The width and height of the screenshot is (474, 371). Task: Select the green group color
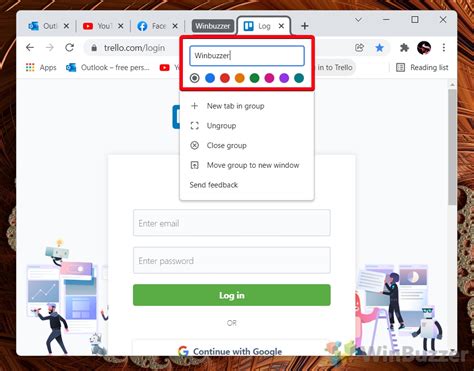pyautogui.click(x=255, y=78)
